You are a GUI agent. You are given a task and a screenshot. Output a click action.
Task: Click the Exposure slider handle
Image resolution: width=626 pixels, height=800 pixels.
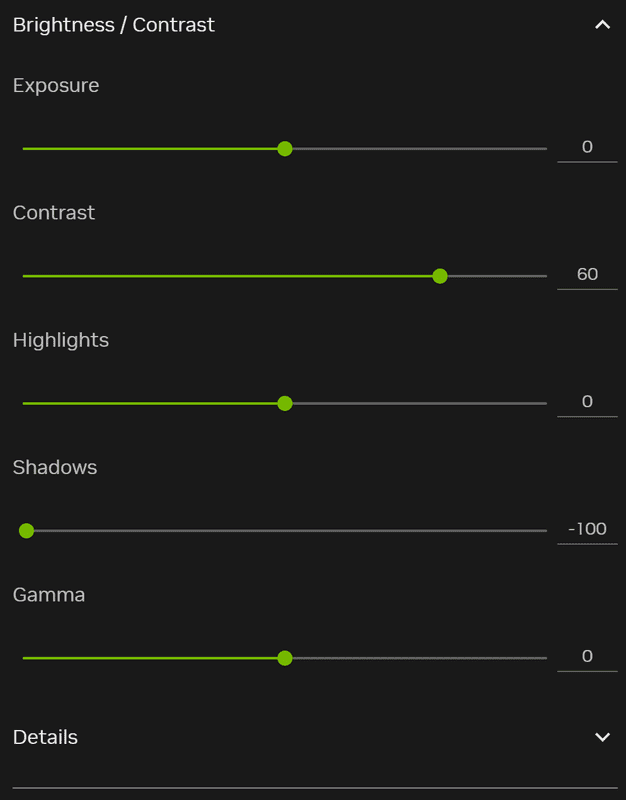point(285,149)
